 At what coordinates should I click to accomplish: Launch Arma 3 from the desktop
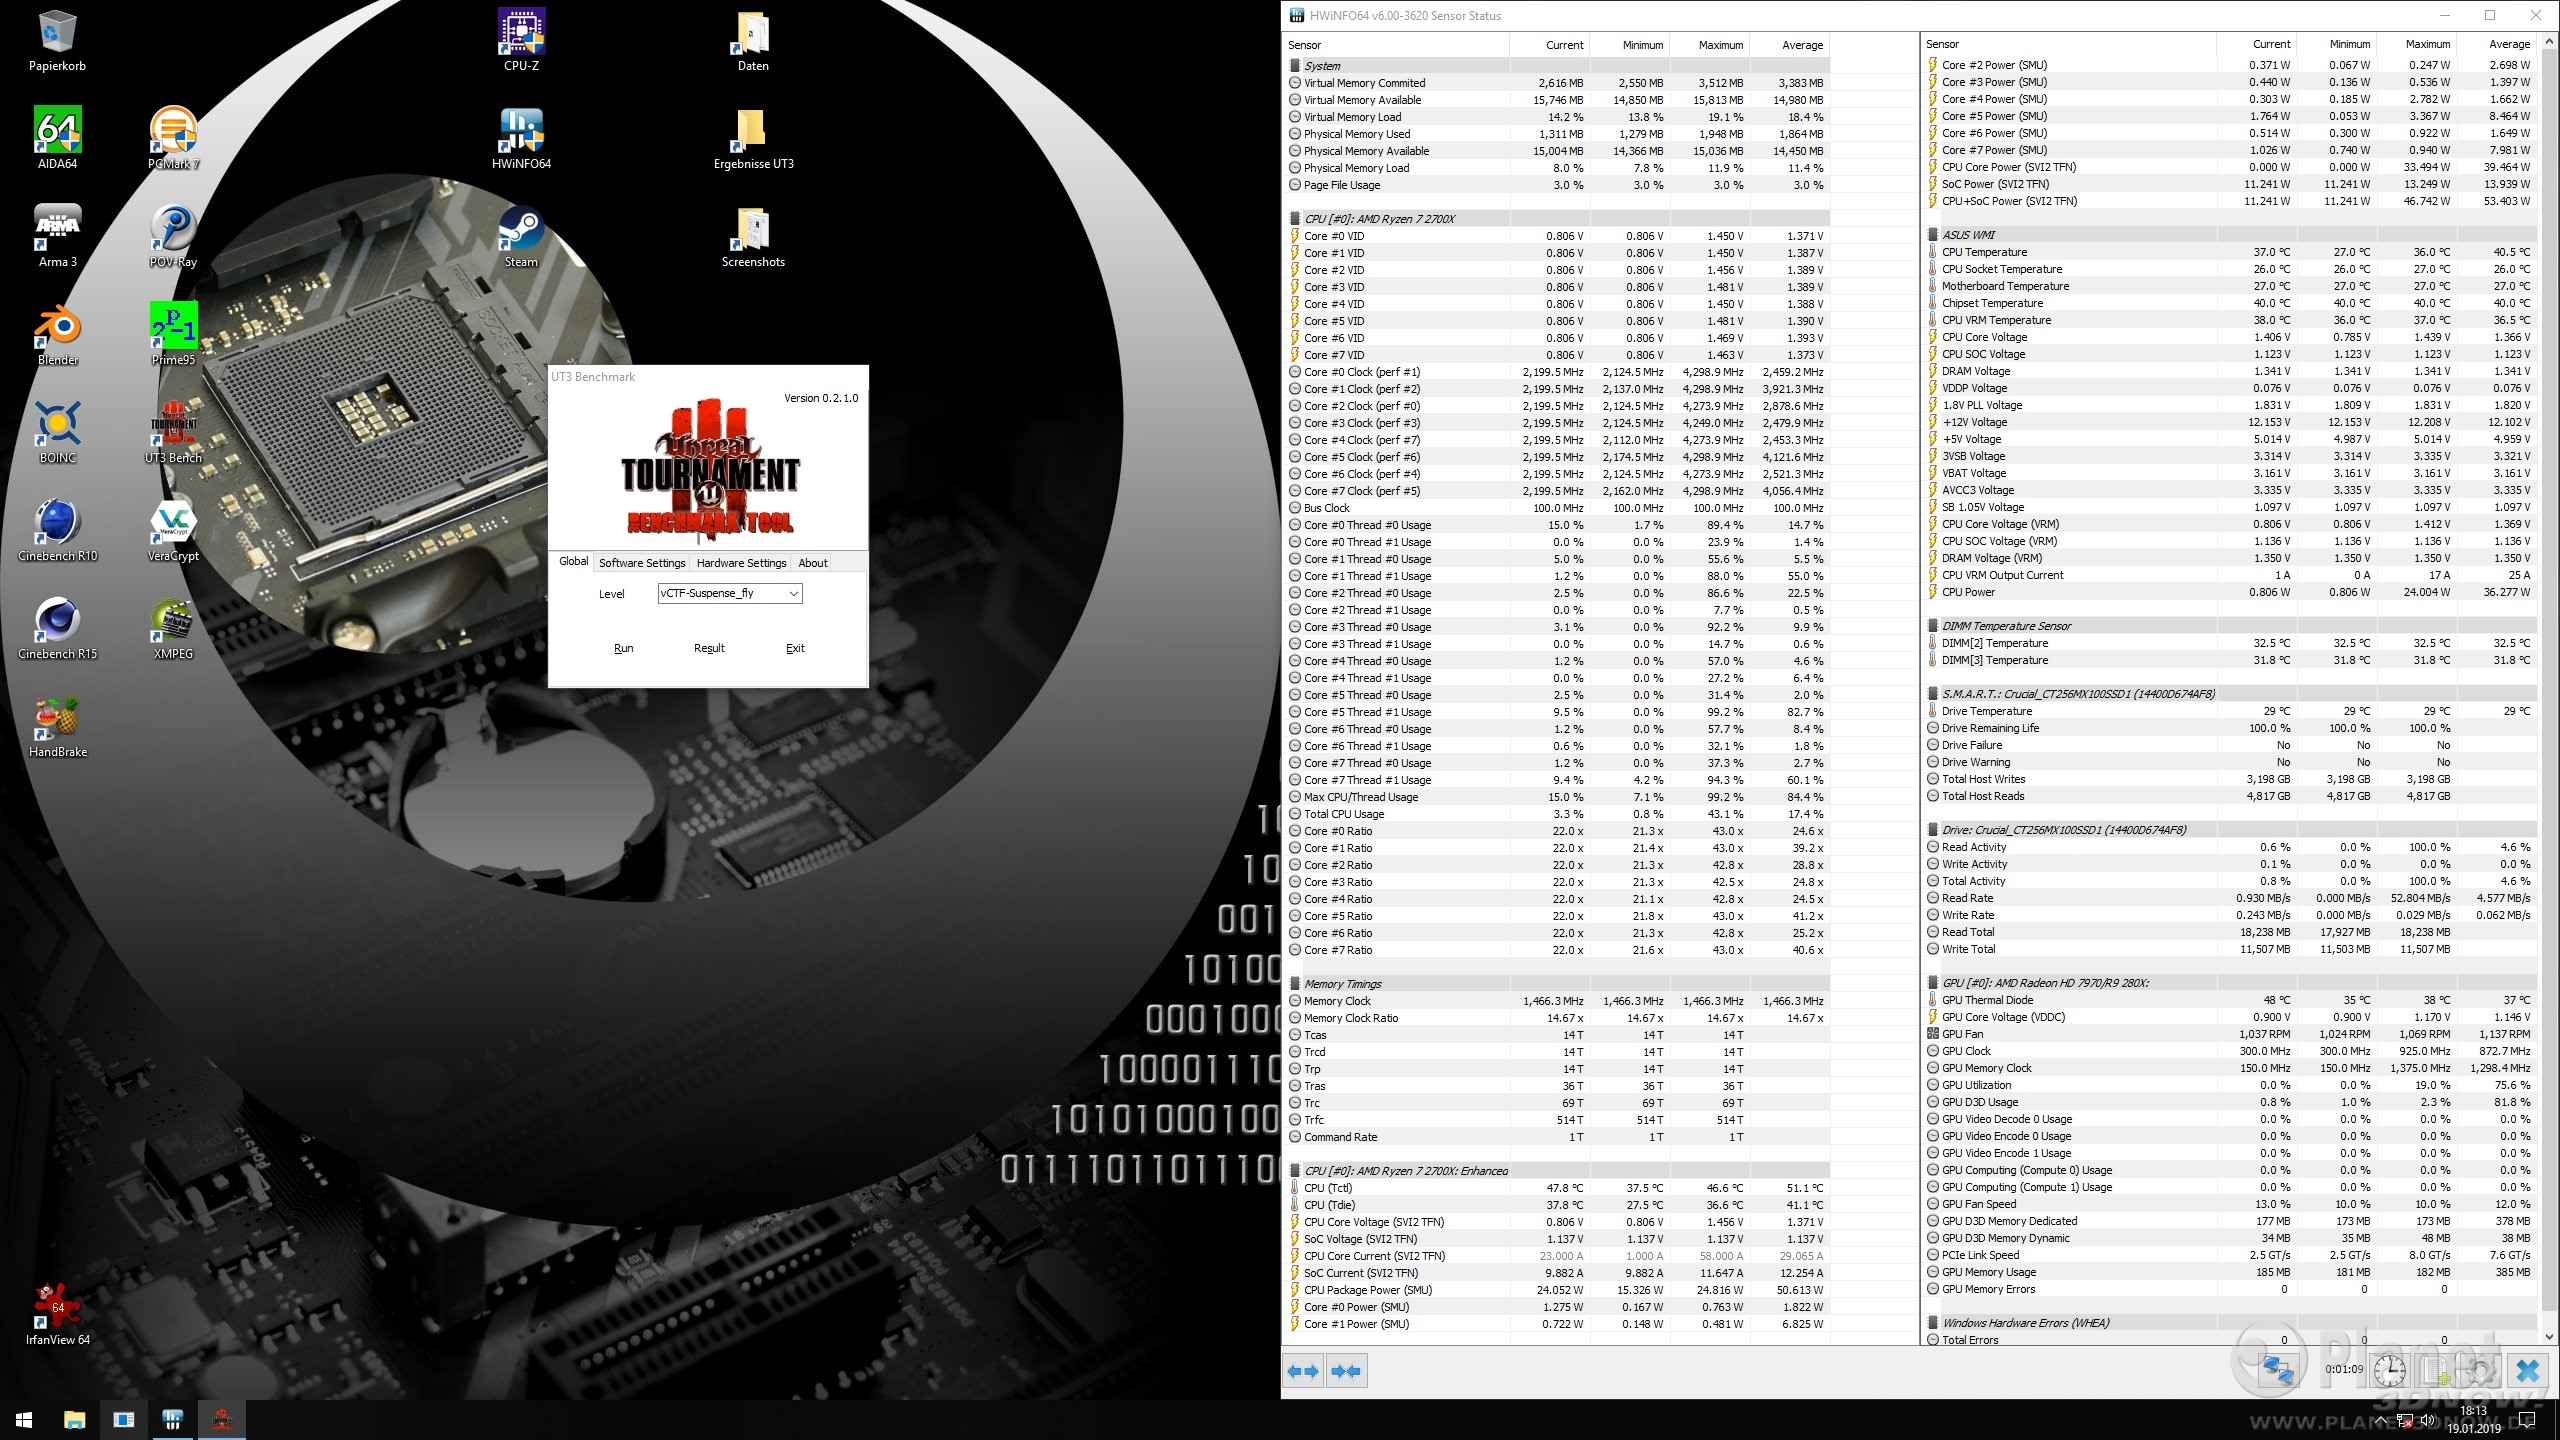(57, 237)
